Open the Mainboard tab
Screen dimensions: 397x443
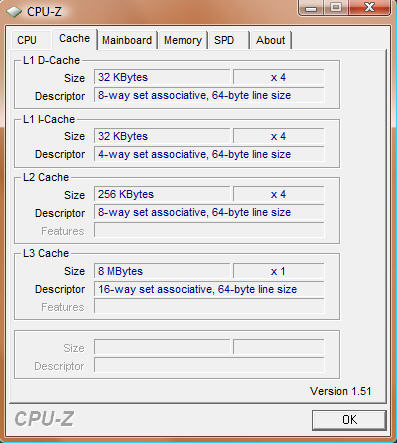[127, 40]
